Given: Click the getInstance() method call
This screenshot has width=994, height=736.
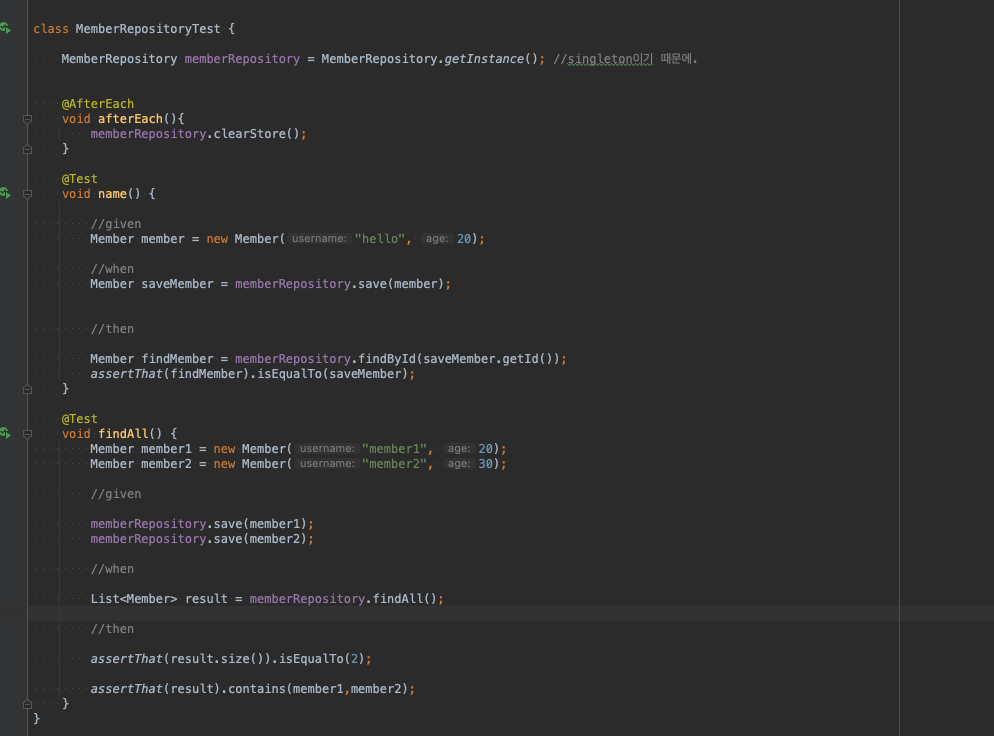Looking at the screenshot, I should tap(491, 58).
